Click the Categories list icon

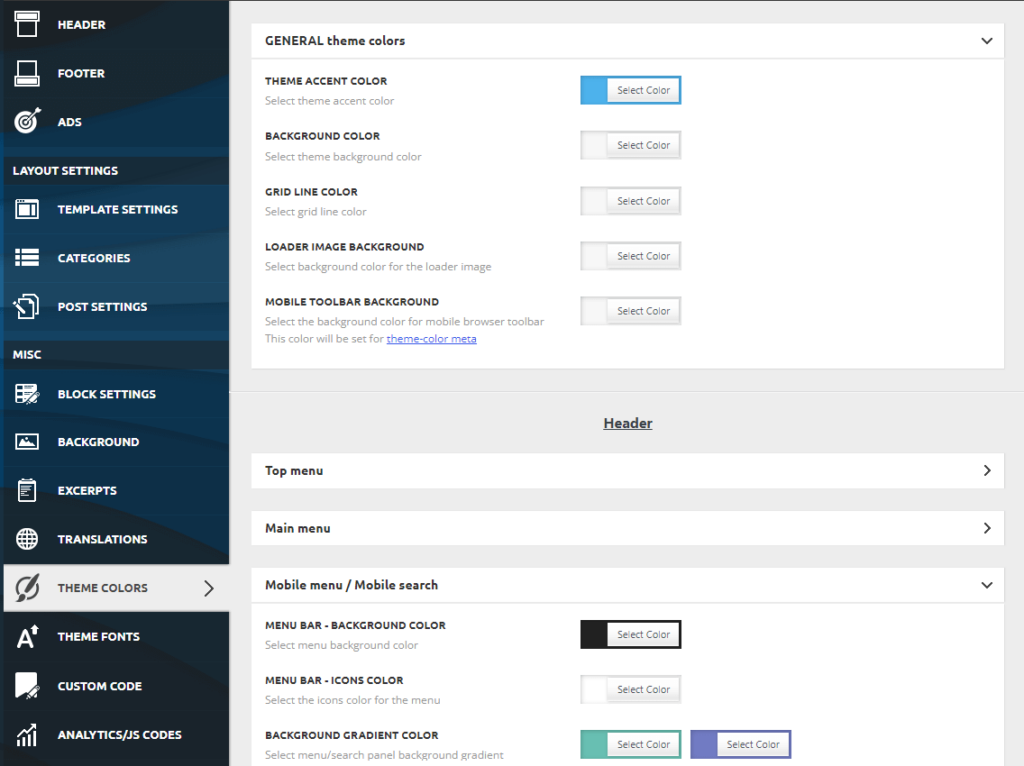27,257
